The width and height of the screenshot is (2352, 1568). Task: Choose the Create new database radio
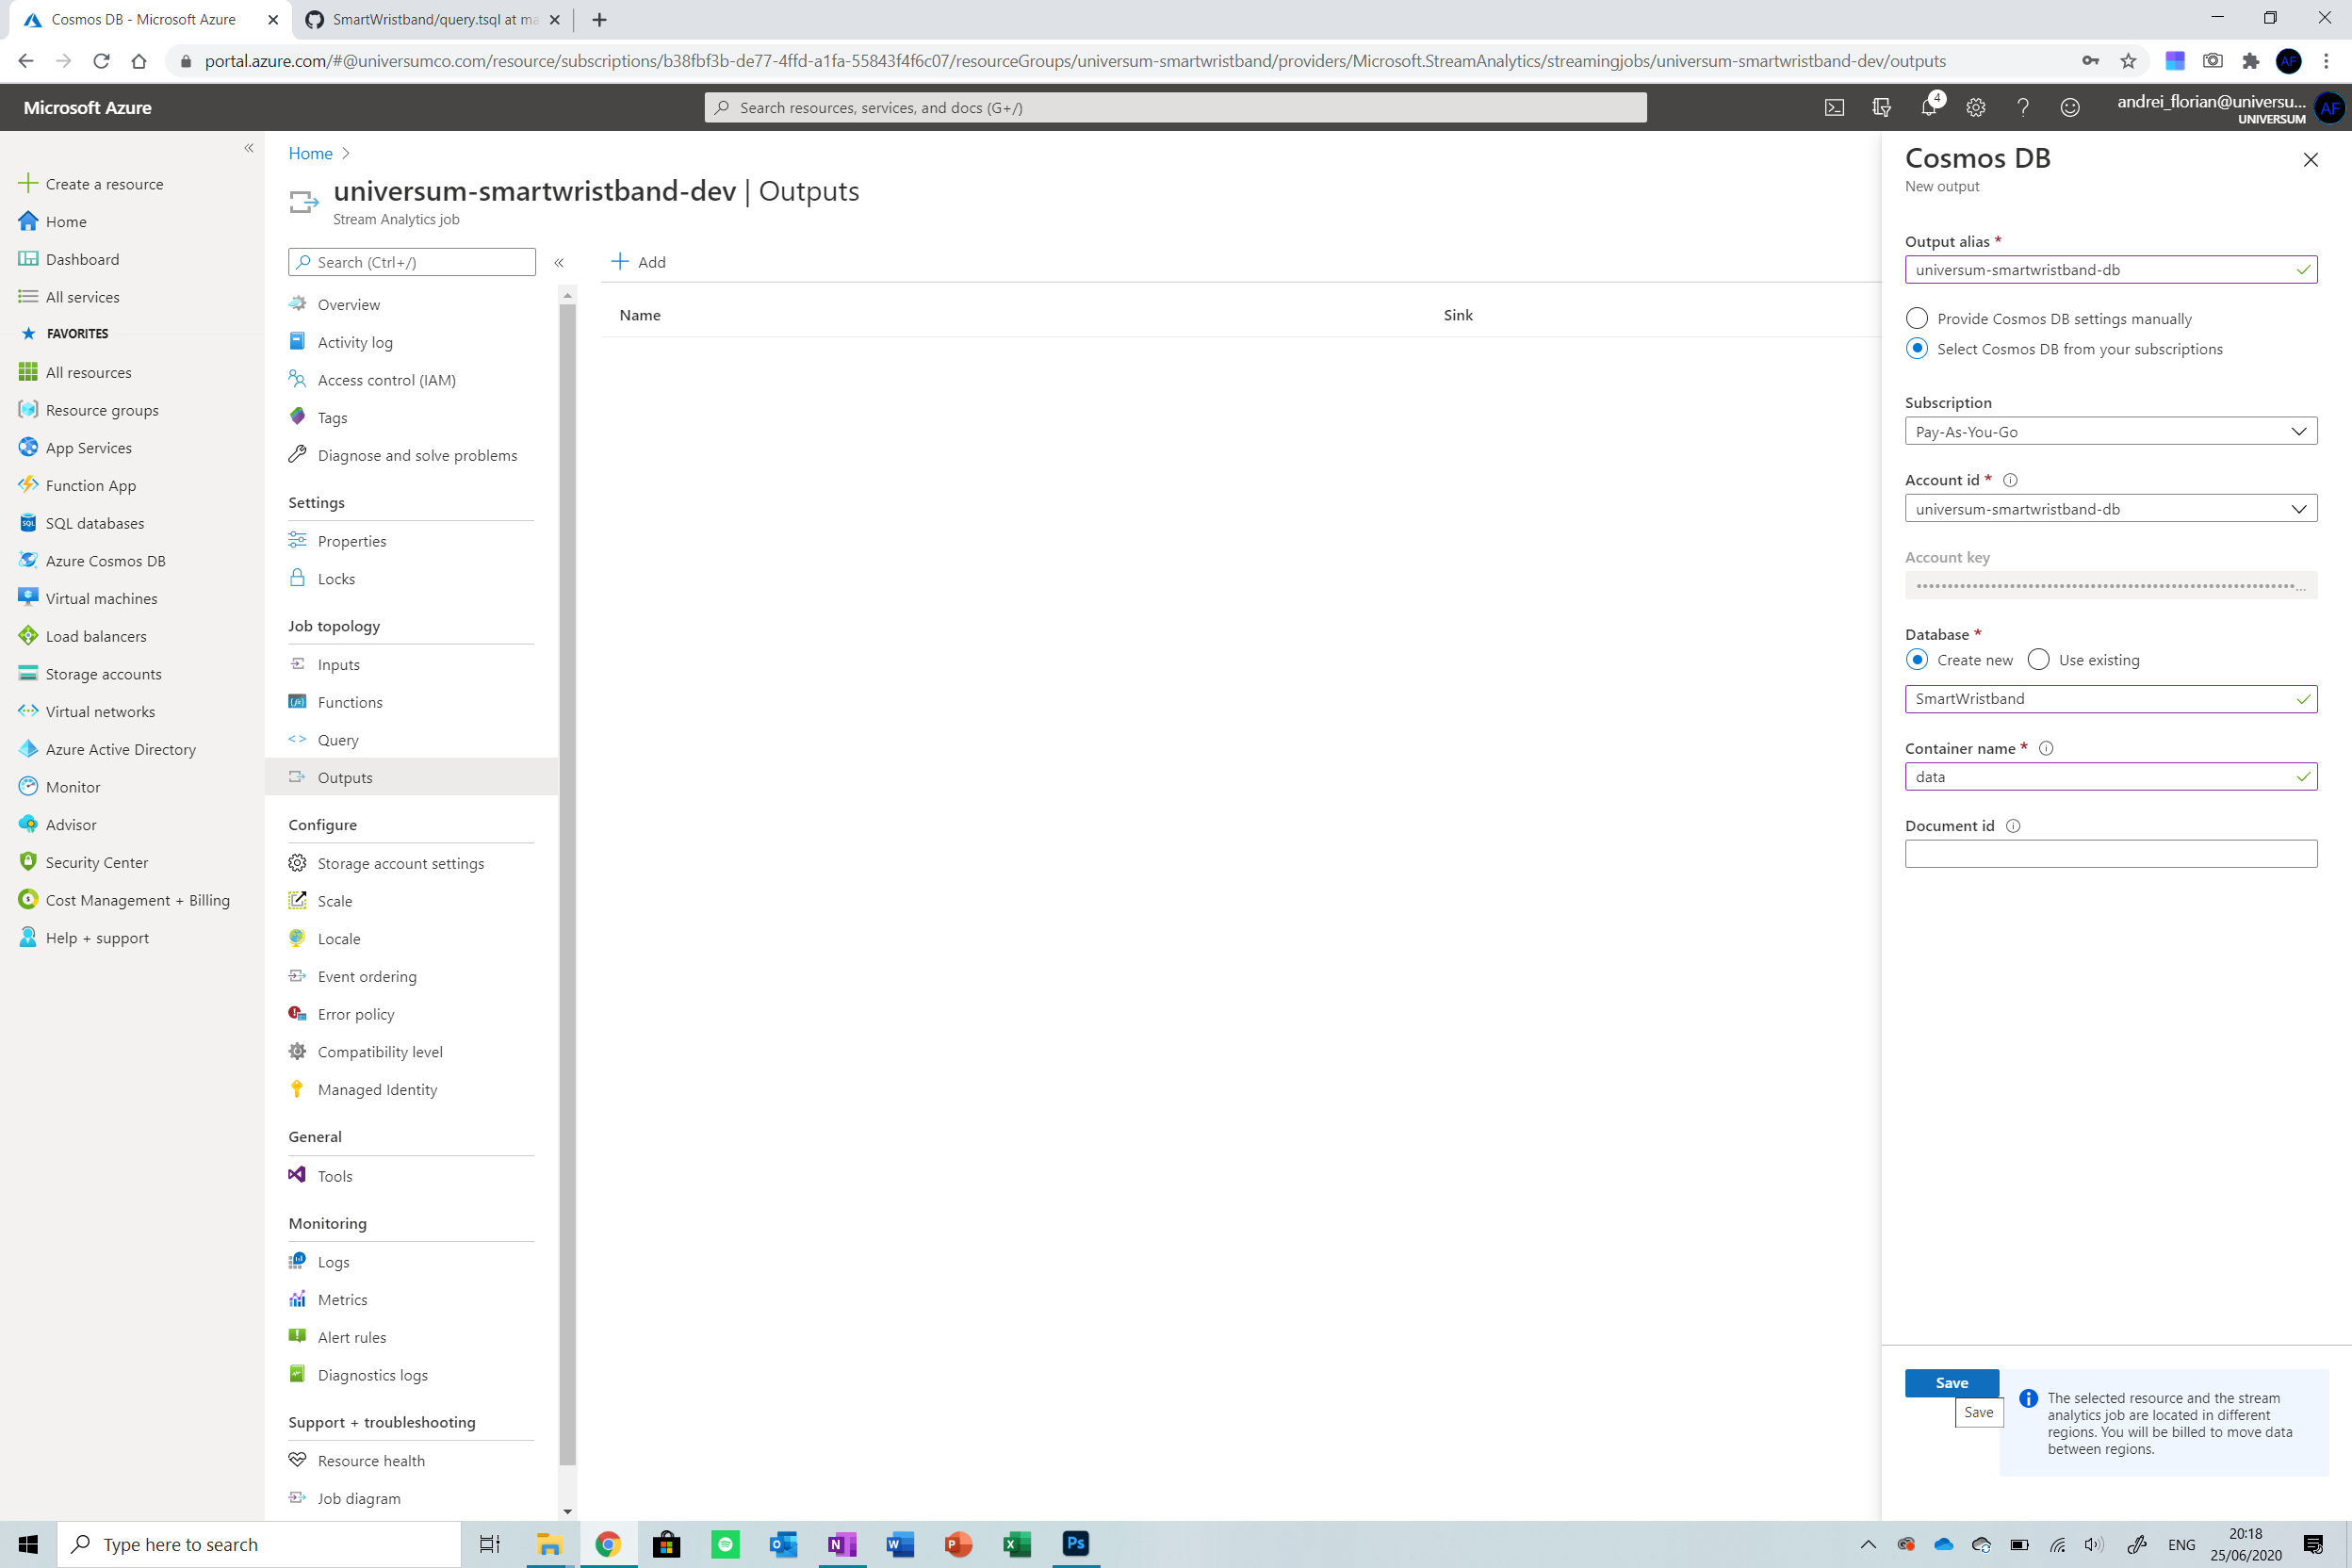pyautogui.click(x=1916, y=660)
